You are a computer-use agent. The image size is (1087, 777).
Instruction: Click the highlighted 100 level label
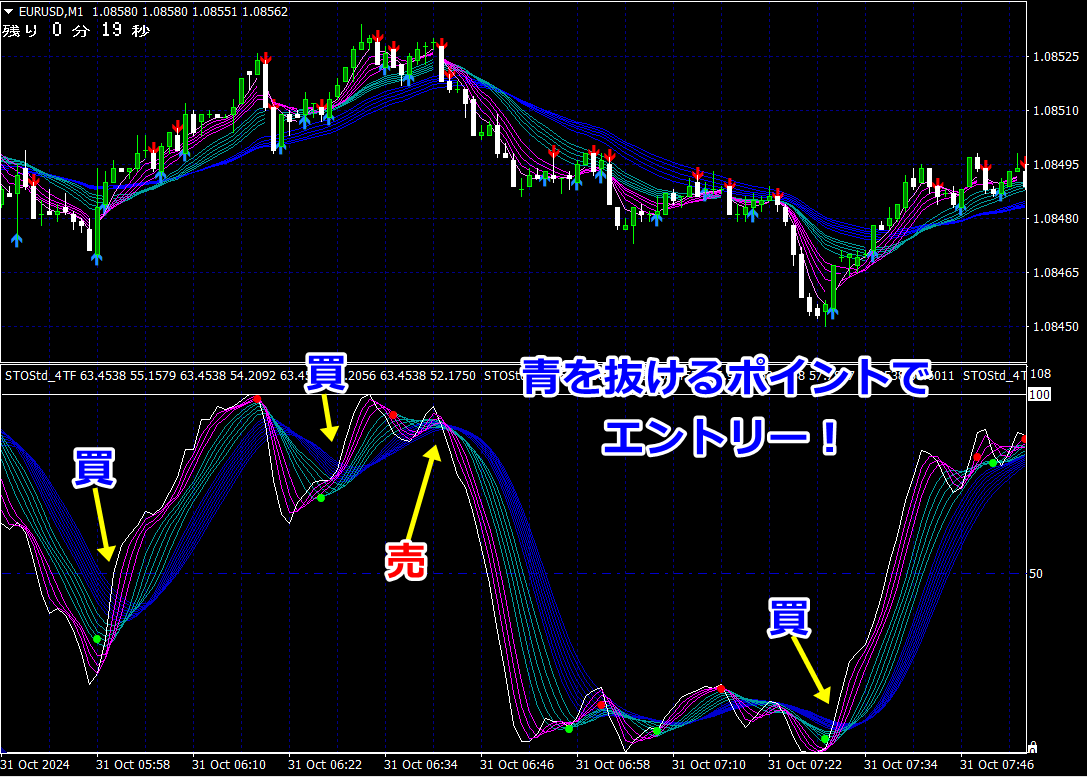click(1039, 395)
